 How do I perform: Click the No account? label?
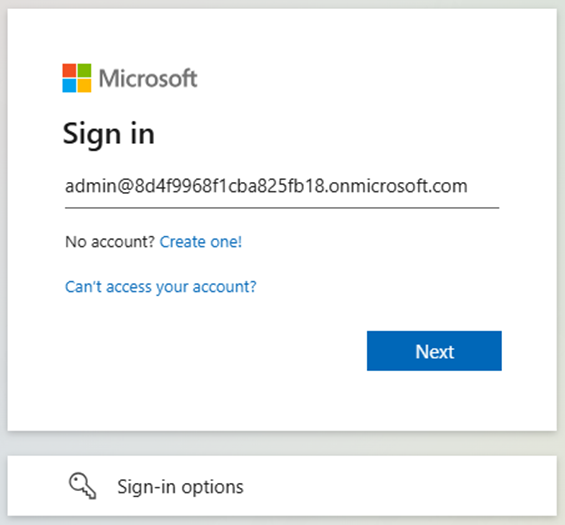point(110,242)
